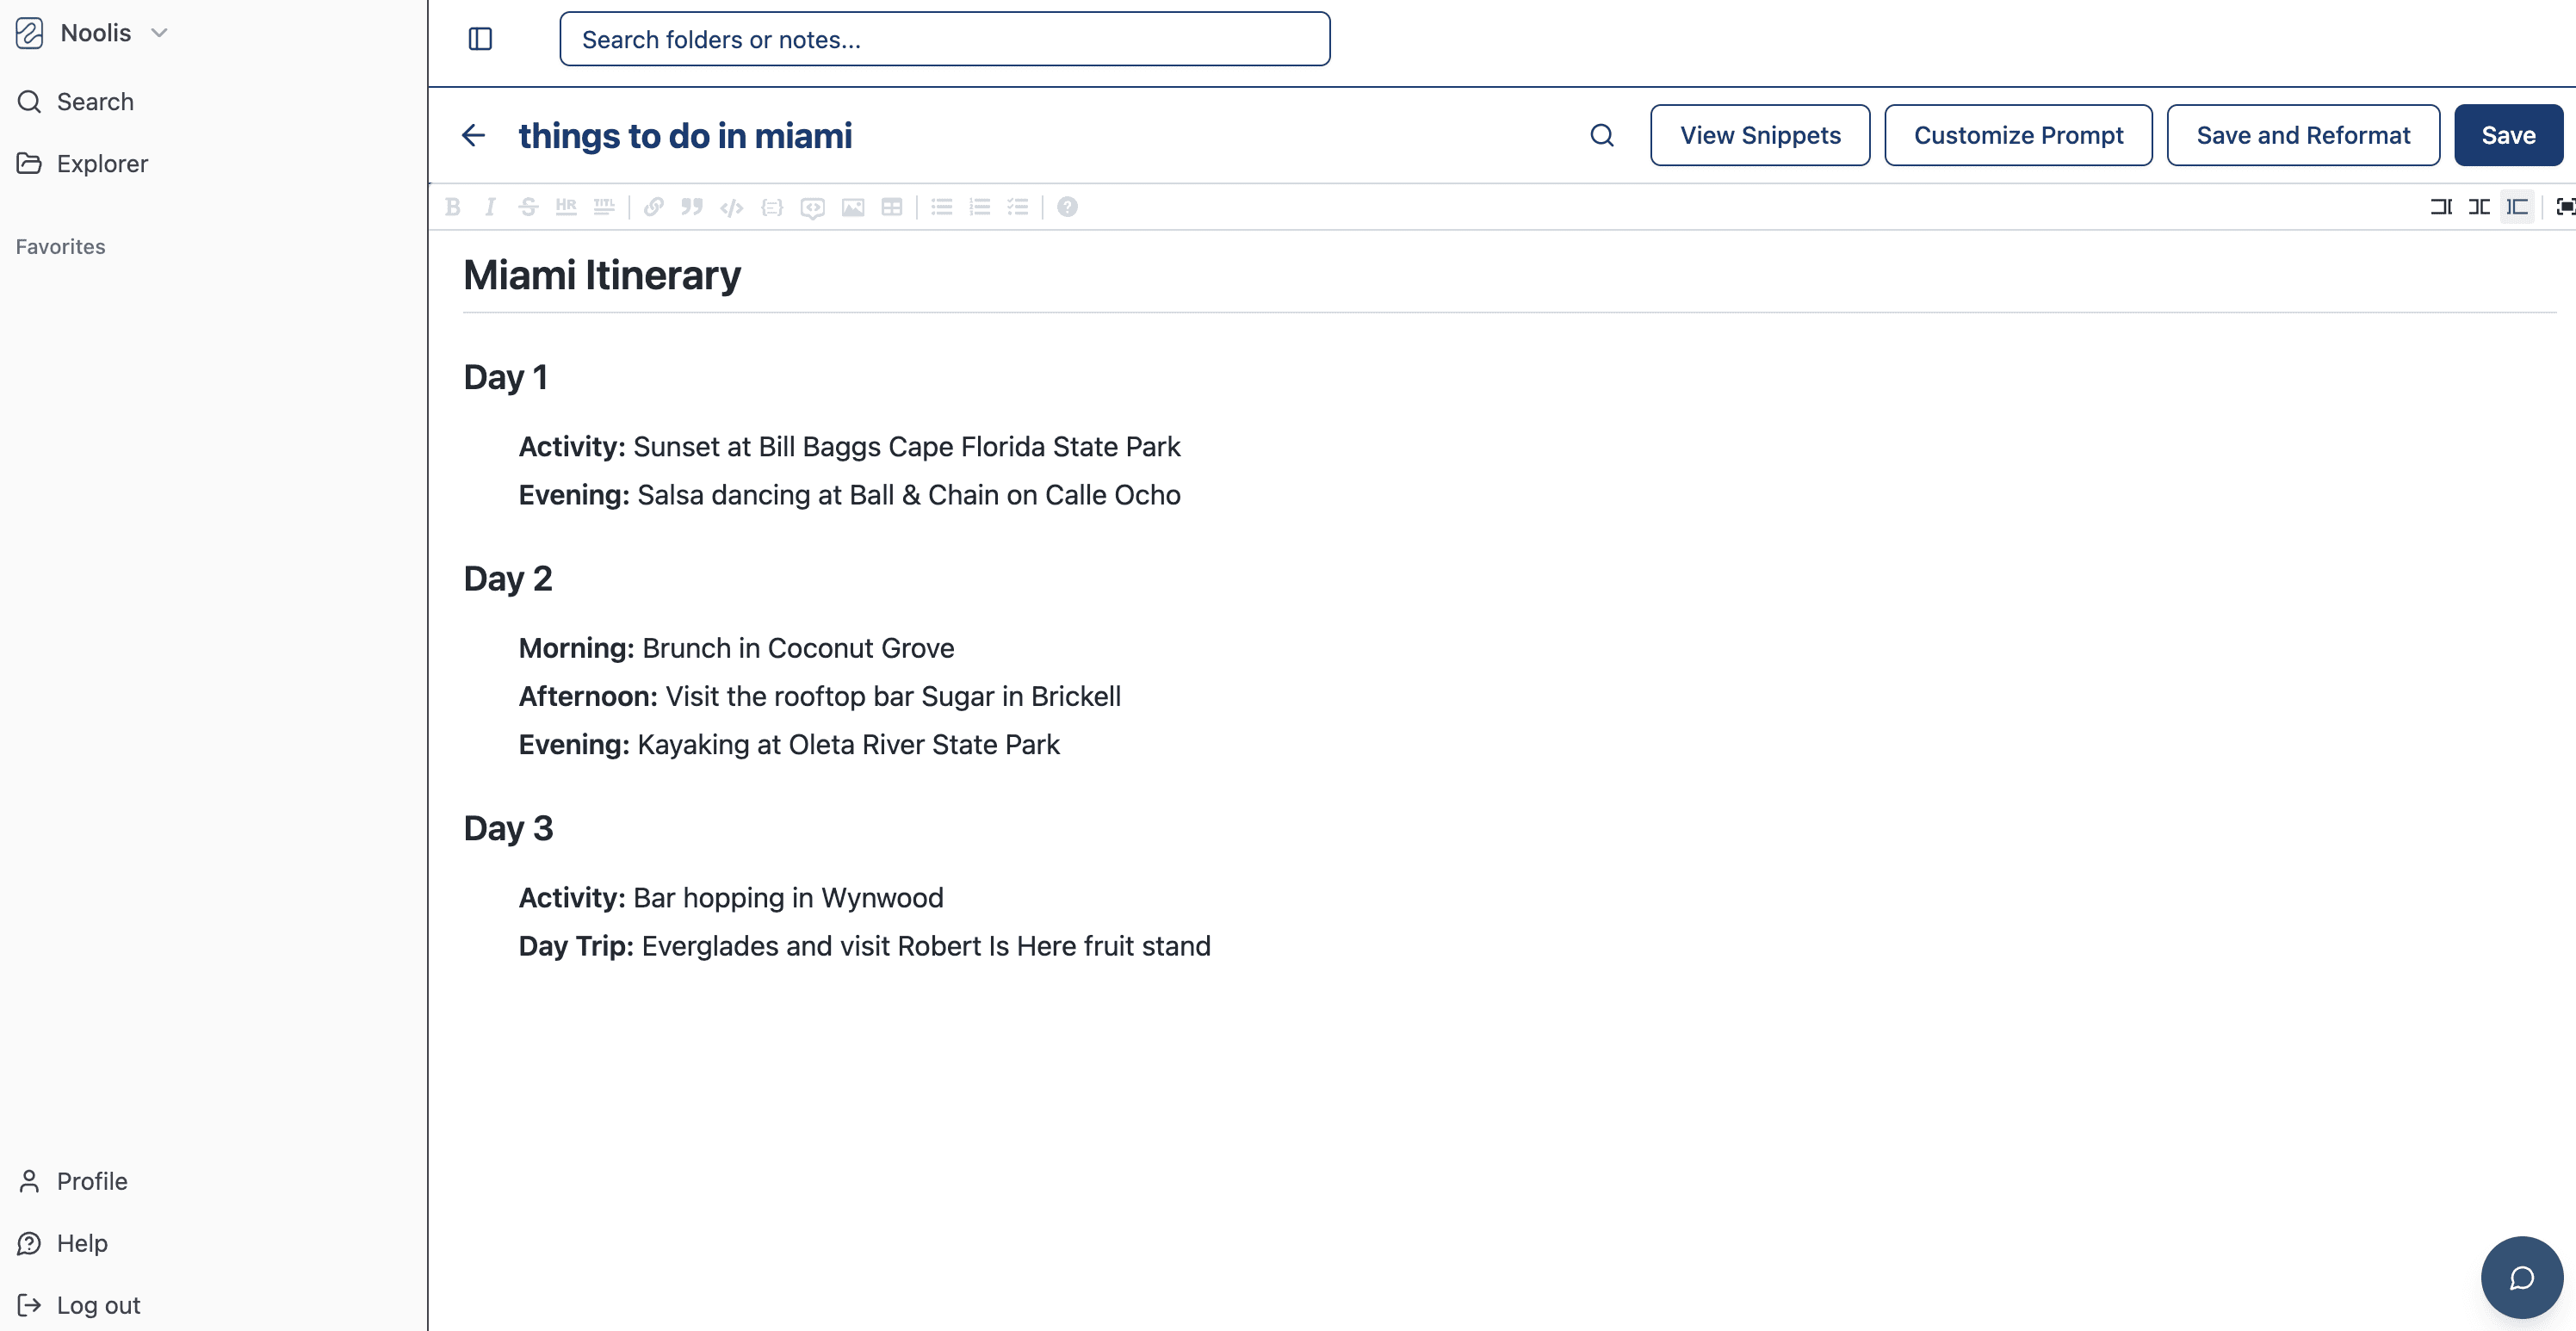This screenshot has width=2576, height=1331.
Task: Select the italic formatting icon
Action: click(x=490, y=207)
